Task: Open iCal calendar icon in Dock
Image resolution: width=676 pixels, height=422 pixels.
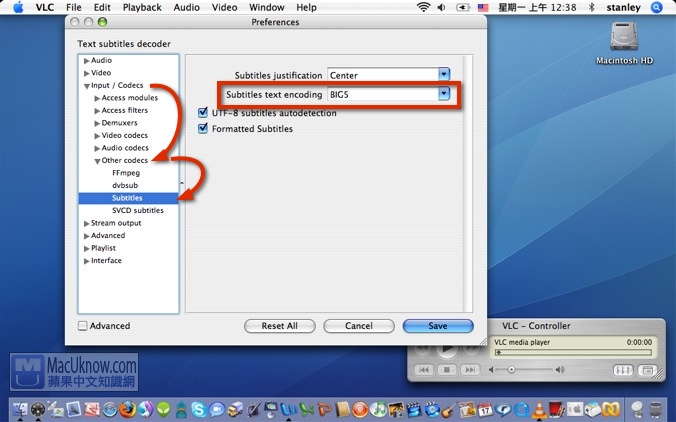Action: [485, 409]
